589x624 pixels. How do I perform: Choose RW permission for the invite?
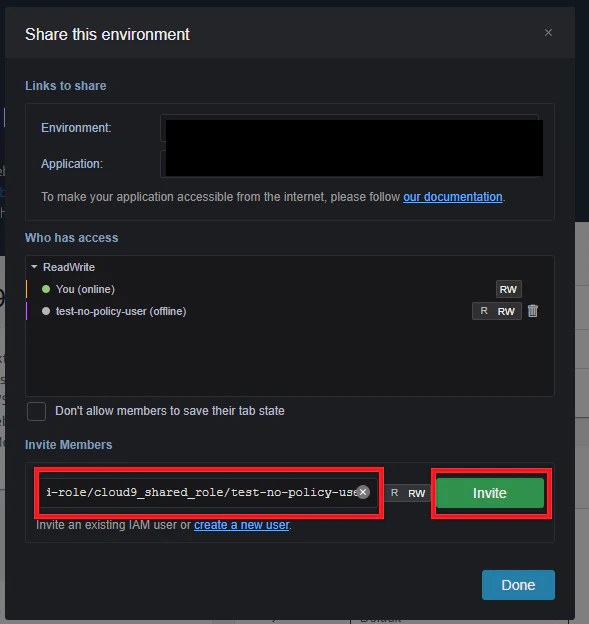tap(416, 493)
